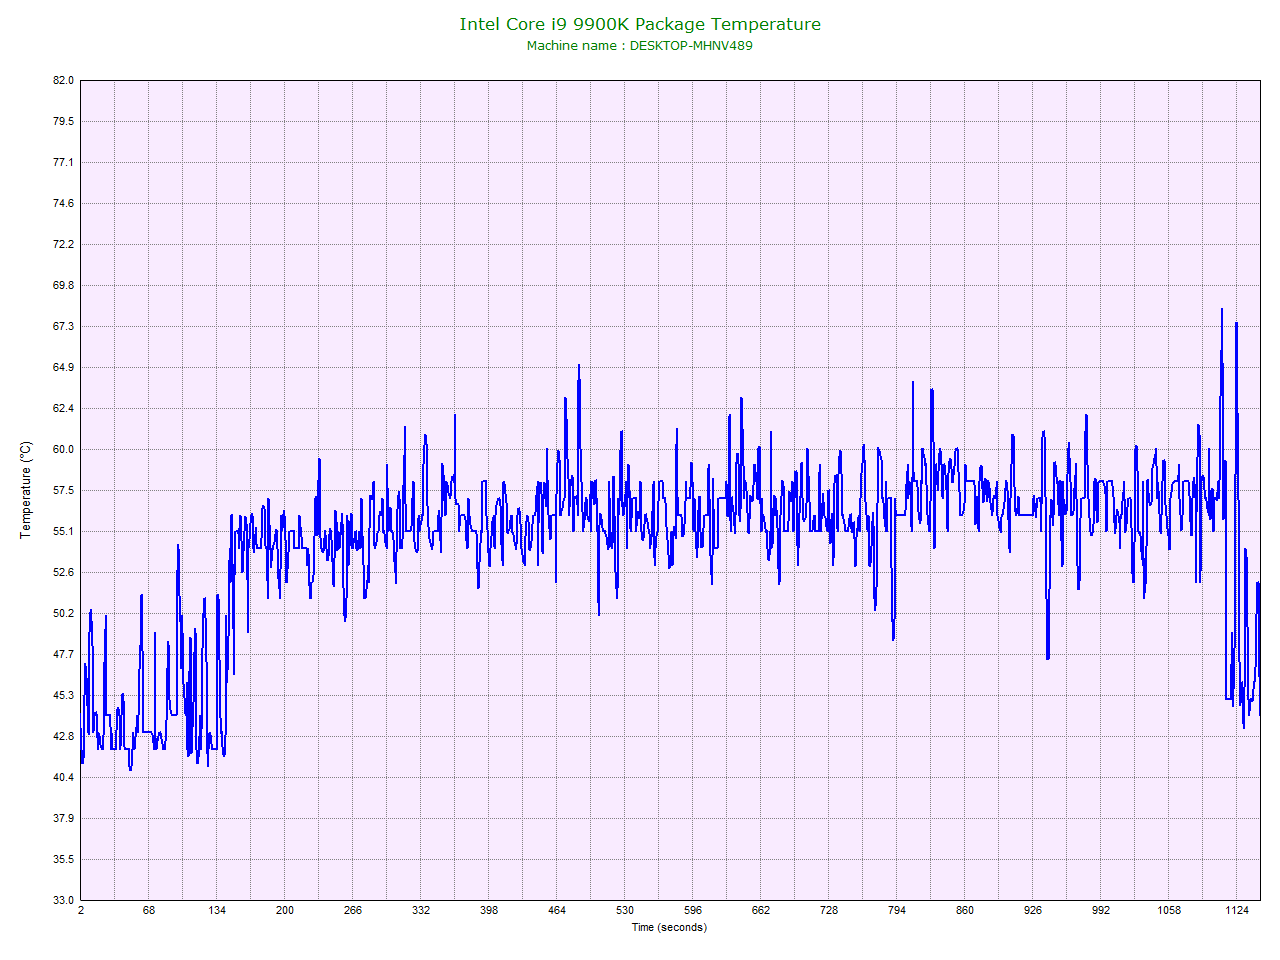
Task: Select the "68" time axis tick label
Action: pos(149,910)
